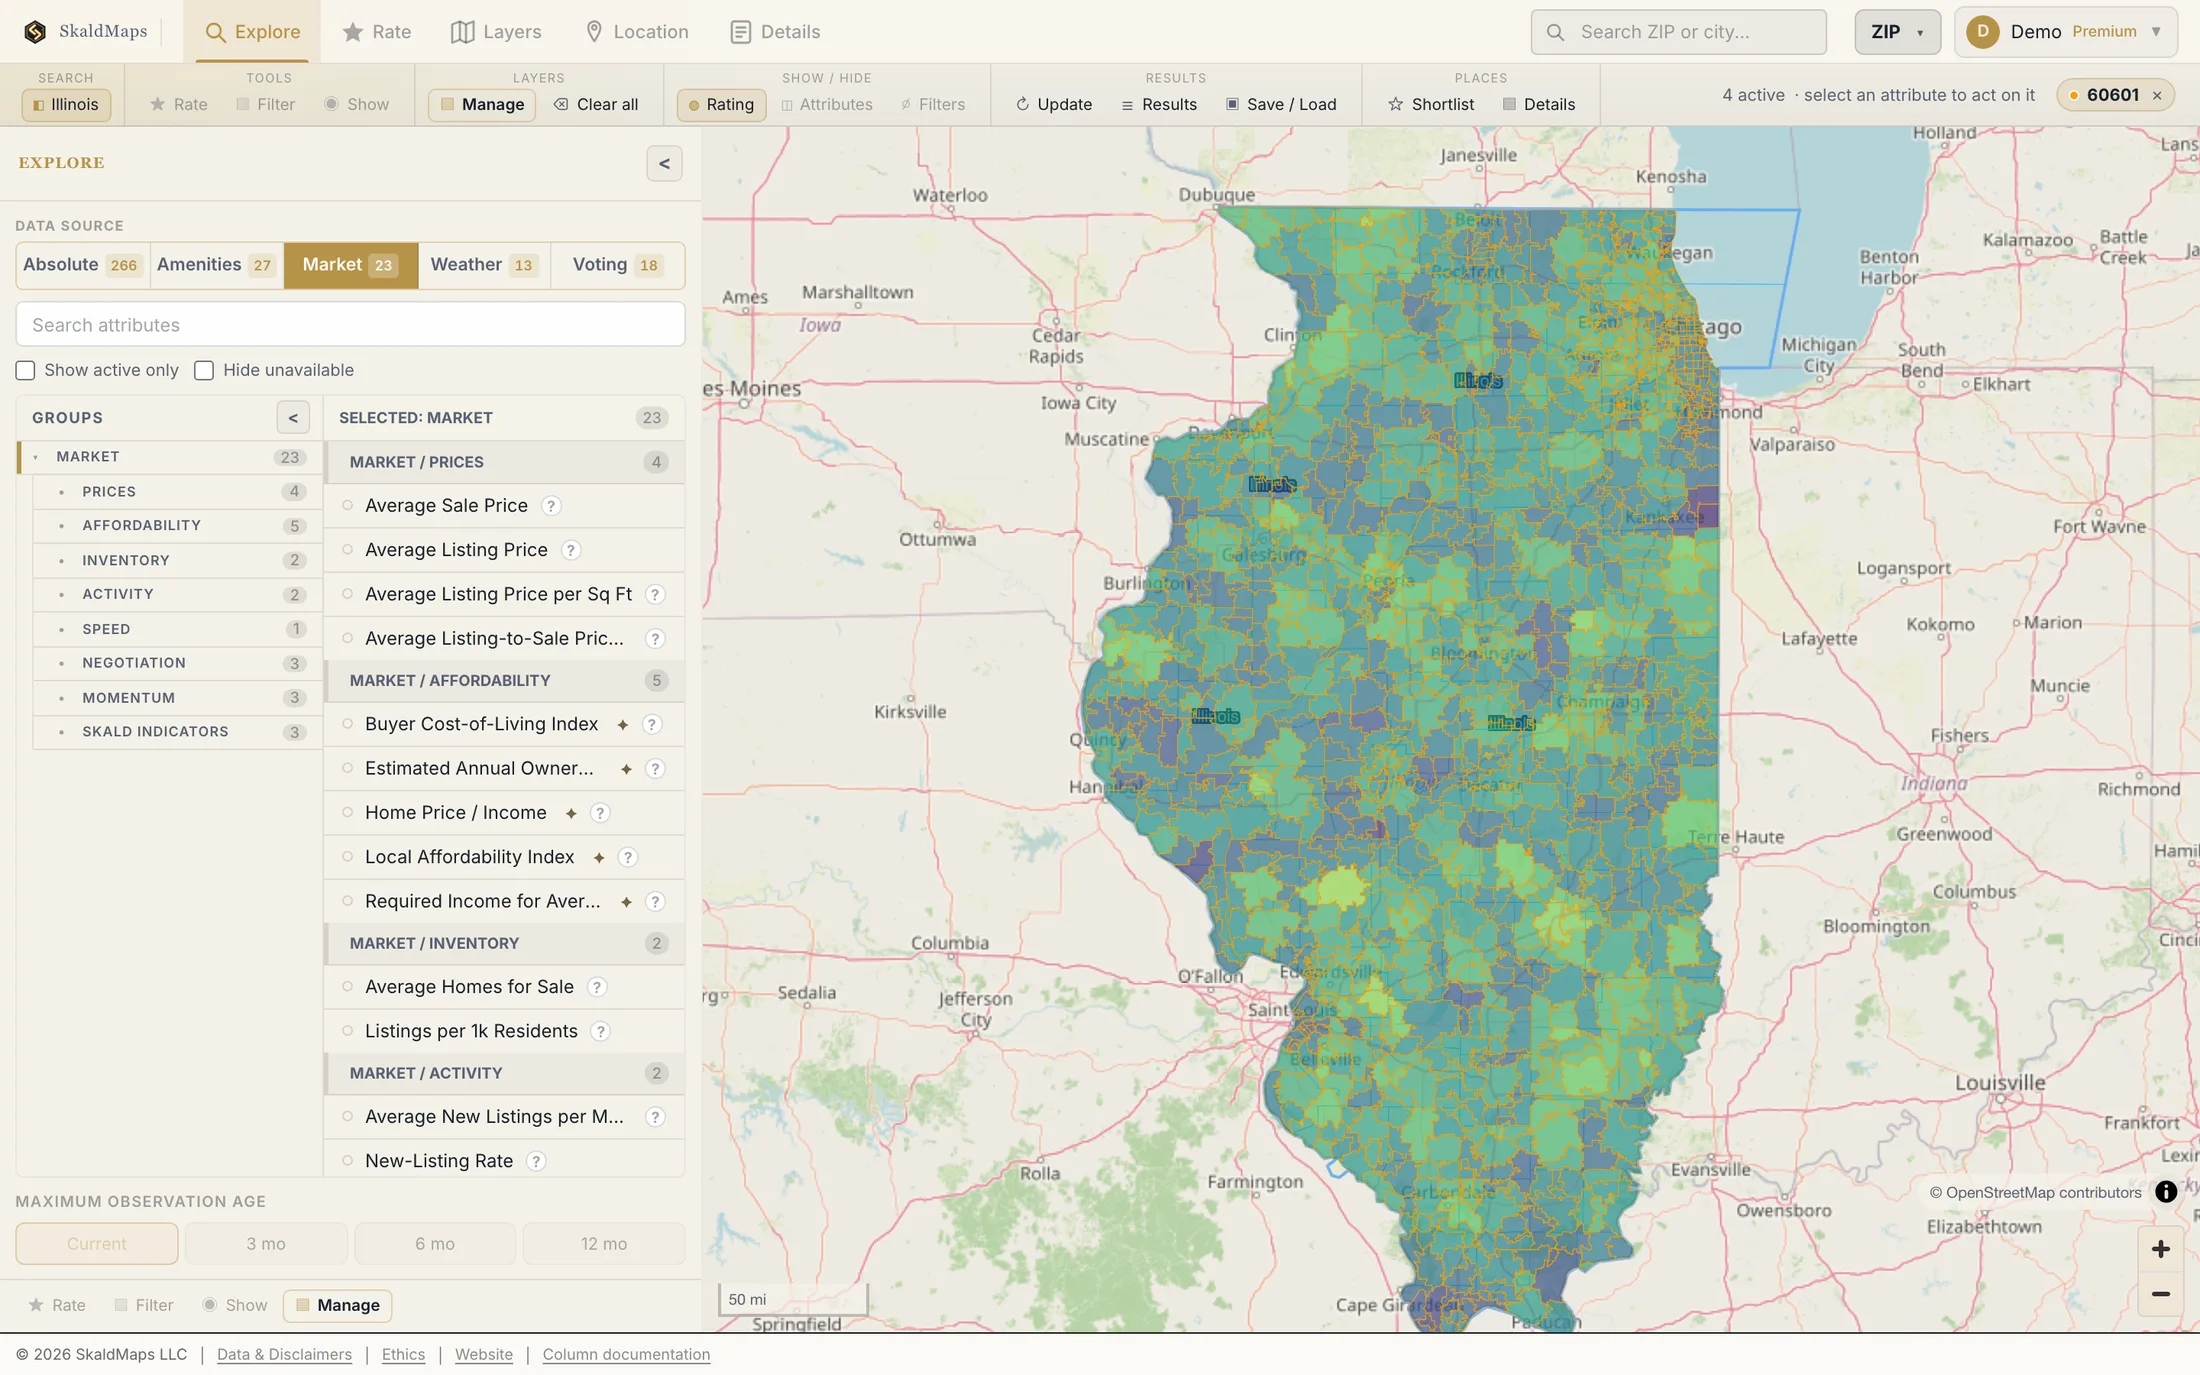Viewport: 2200px width, 1375px height.
Task: Open the Demo Premium account menu
Action: (2066, 32)
